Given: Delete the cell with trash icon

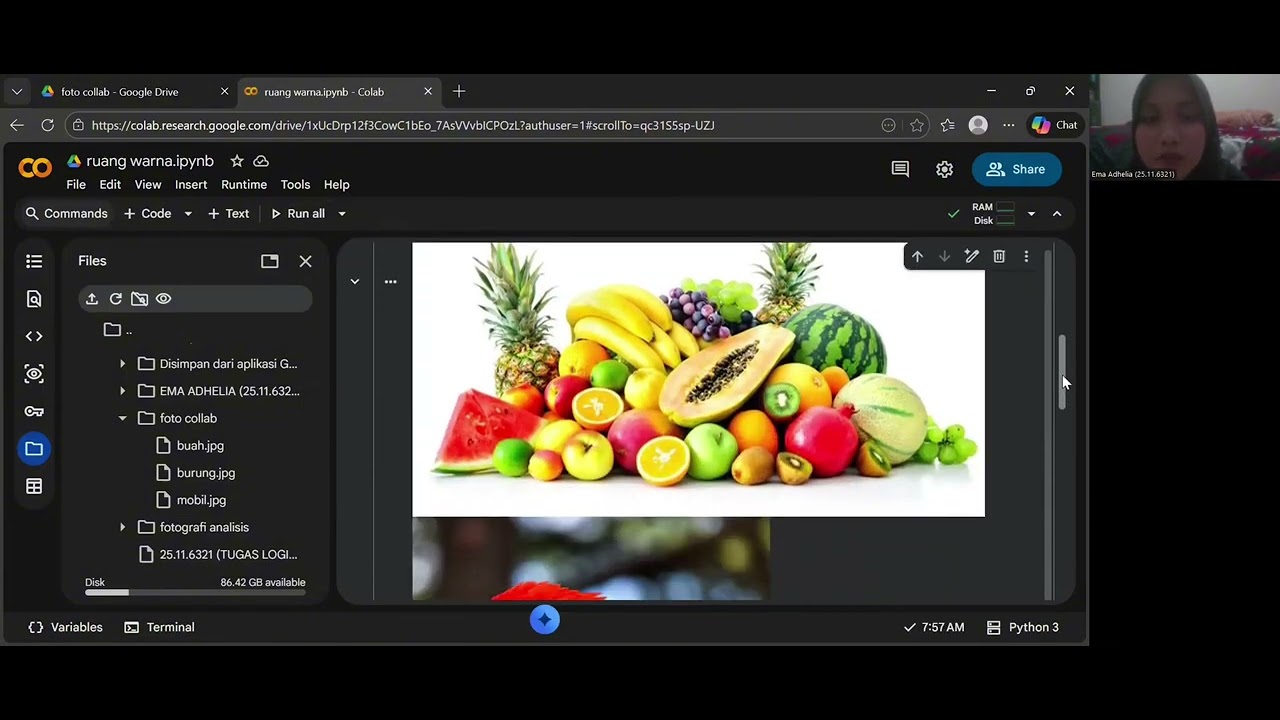Looking at the screenshot, I should click(999, 257).
